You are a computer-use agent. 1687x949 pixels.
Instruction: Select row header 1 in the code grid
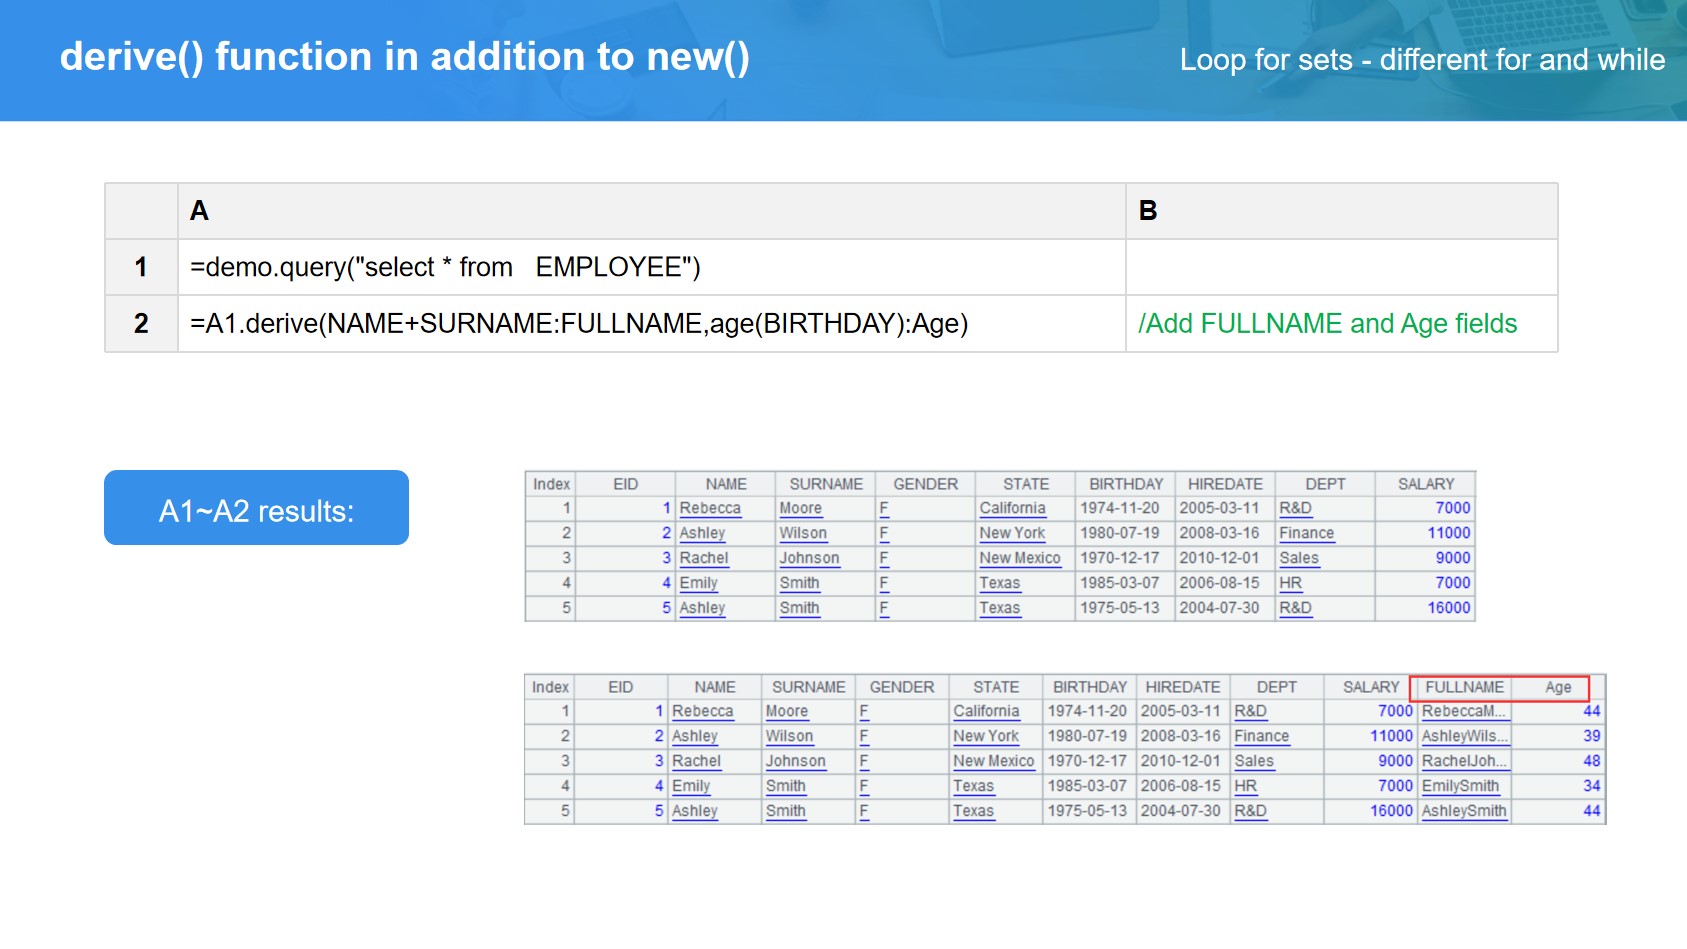coord(141,267)
